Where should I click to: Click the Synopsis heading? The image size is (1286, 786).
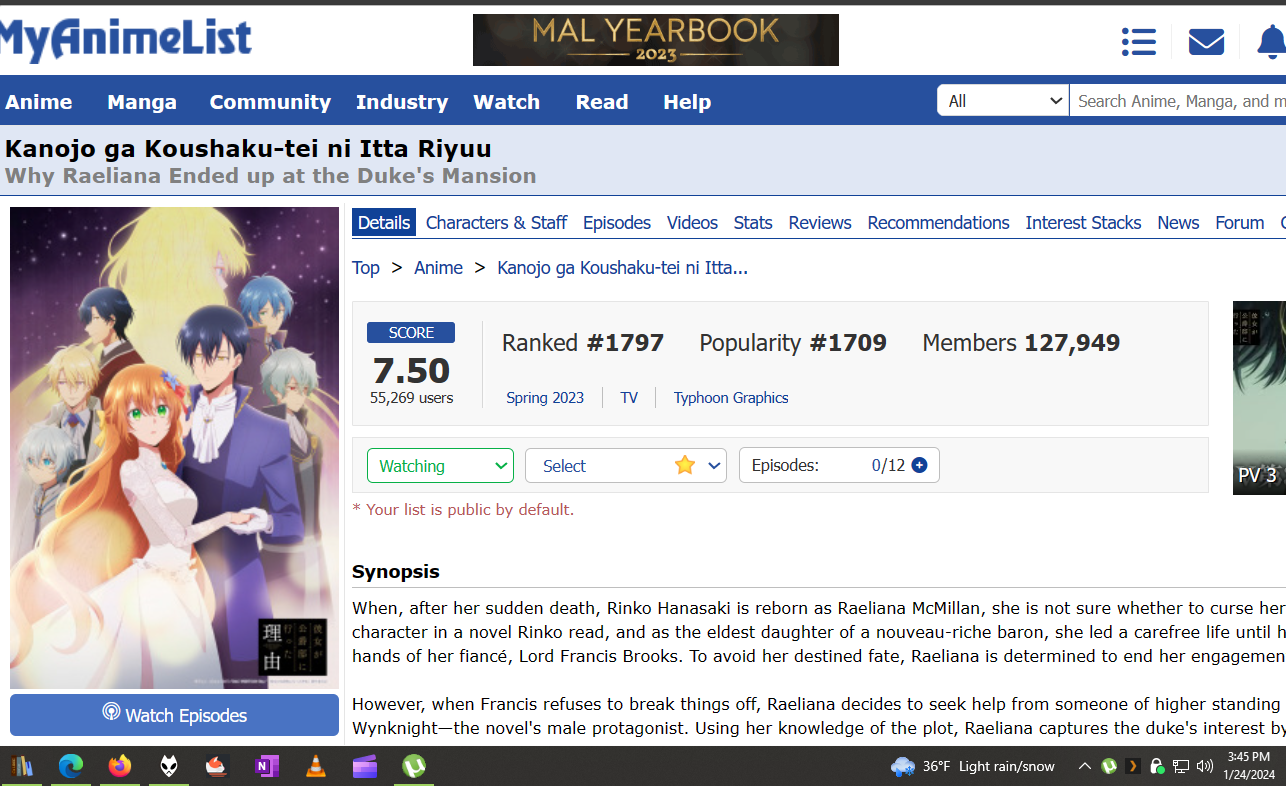click(x=396, y=572)
